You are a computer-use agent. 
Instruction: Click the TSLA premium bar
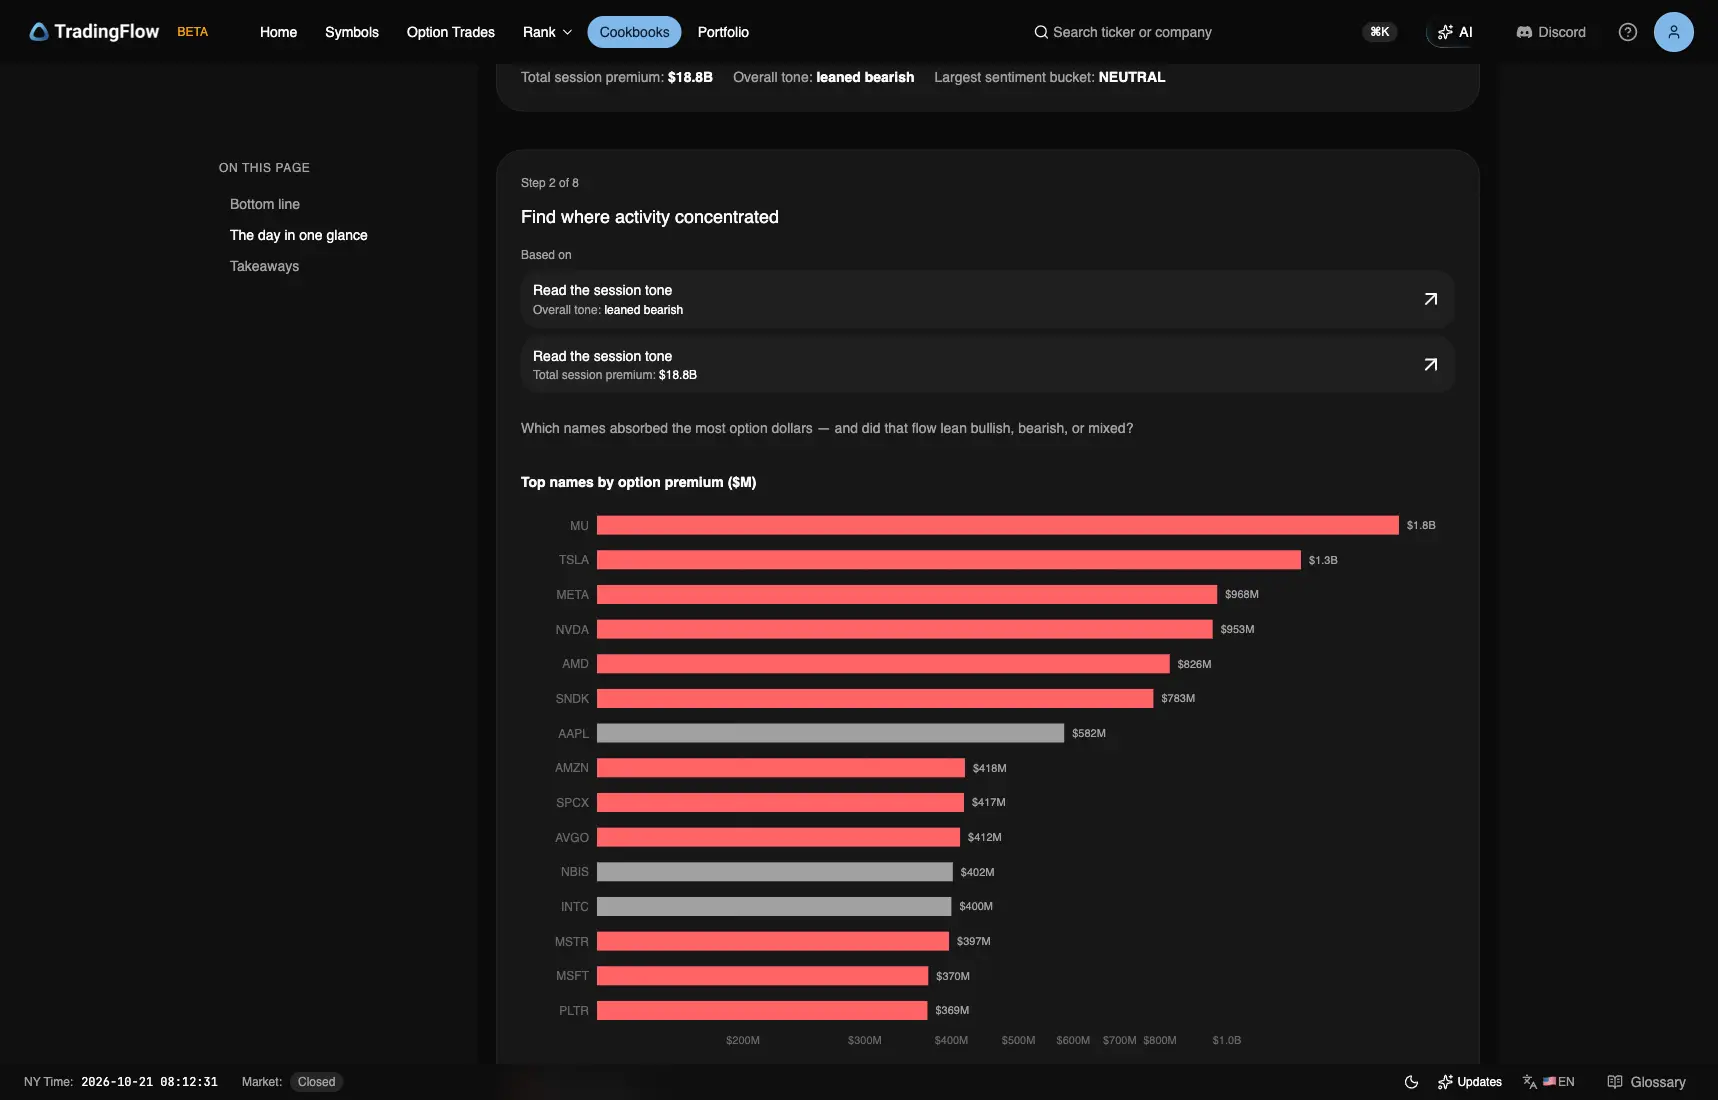[x=949, y=560]
